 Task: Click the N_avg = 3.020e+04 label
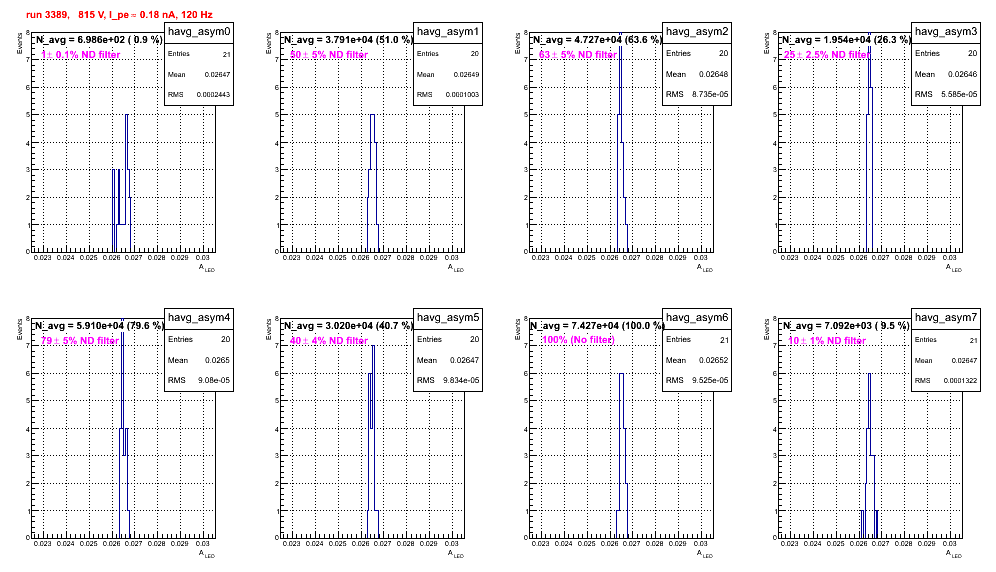click(x=348, y=326)
